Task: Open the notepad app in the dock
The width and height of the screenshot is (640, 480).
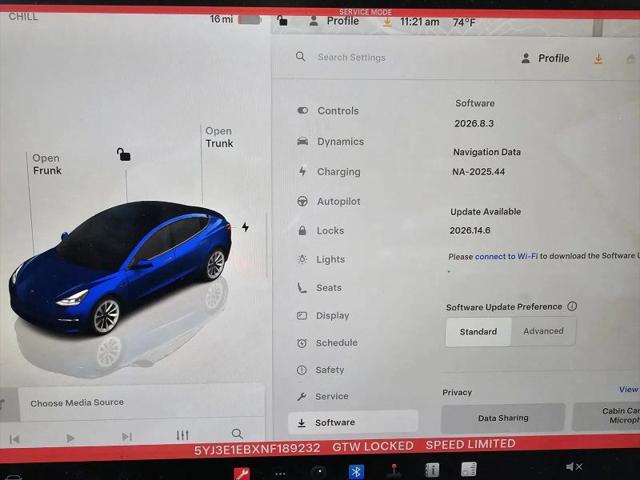Action: click(x=469, y=469)
